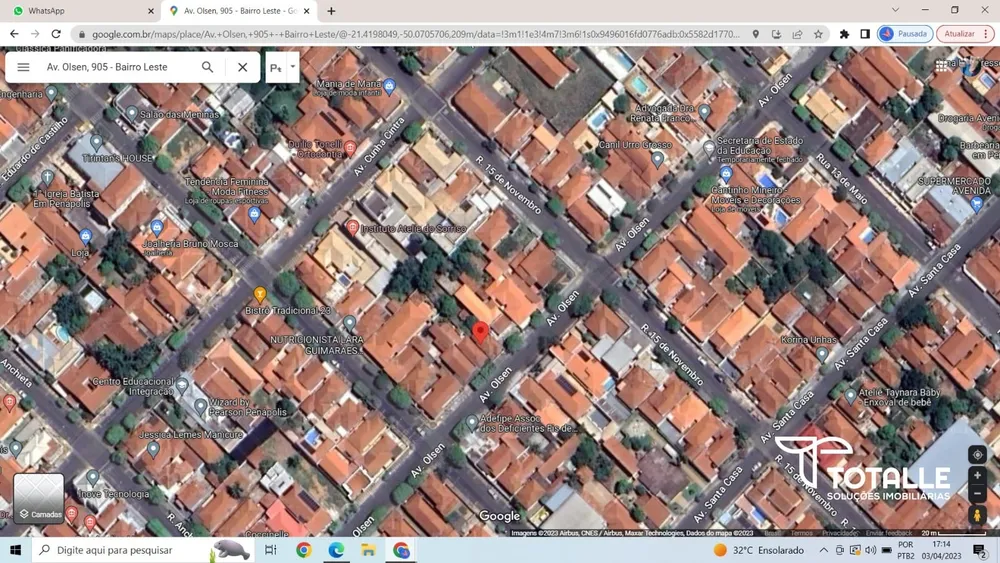Click Enviar feedback link
Screen dimensions: 1000x563
[889, 533]
